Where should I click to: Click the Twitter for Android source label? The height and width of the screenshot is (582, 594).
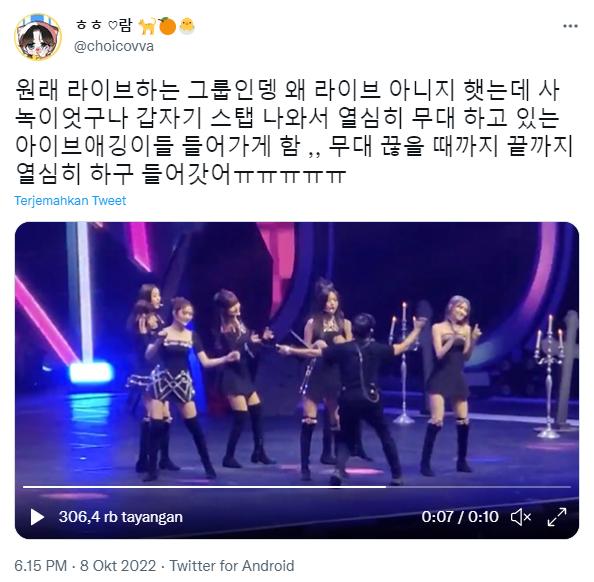tap(231, 566)
